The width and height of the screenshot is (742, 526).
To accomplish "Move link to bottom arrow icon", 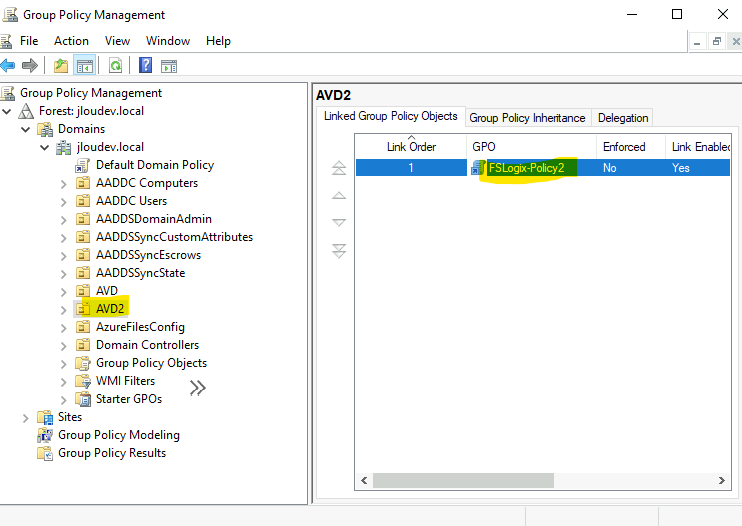I will coord(339,251).
